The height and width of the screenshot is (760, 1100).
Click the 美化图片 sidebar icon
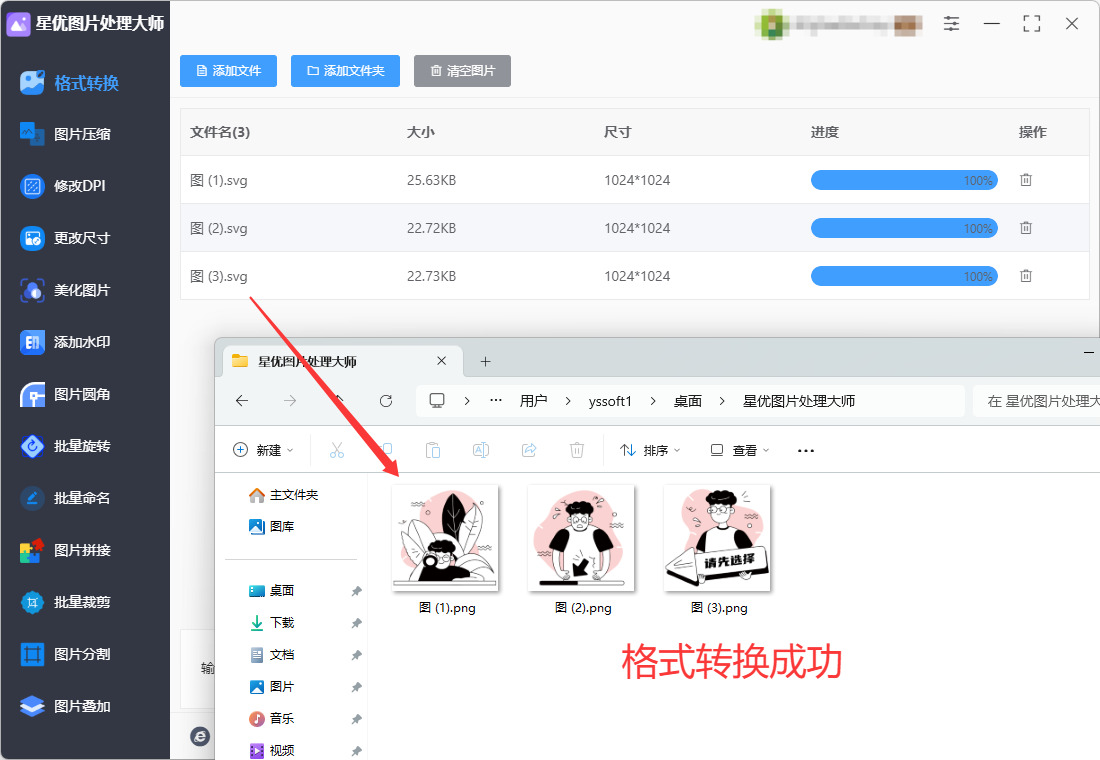(x=32, y=290)
